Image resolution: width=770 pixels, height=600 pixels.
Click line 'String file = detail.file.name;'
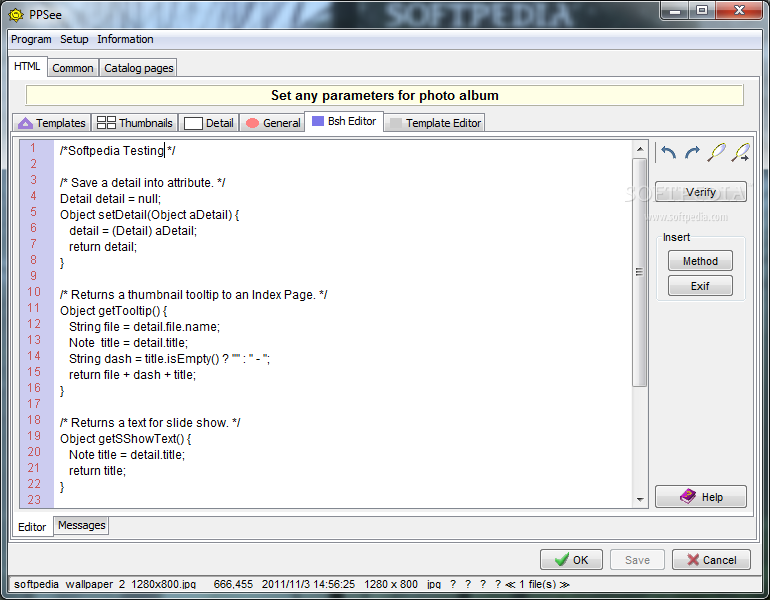144,327
